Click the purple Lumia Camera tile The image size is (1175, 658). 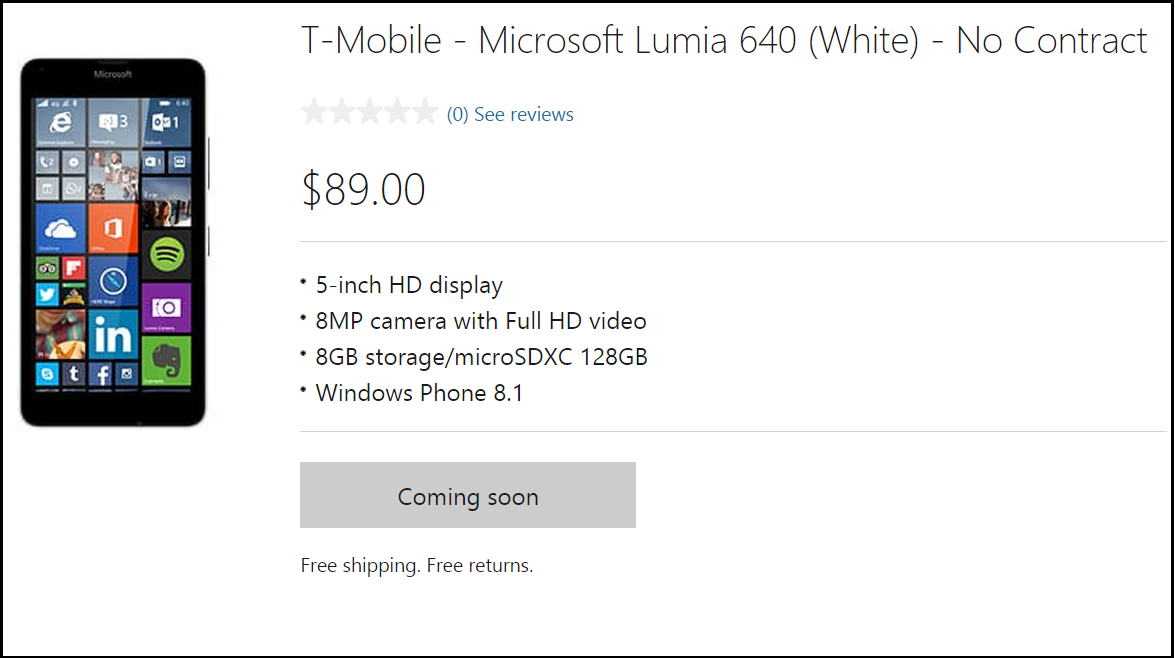click(166, 307)
